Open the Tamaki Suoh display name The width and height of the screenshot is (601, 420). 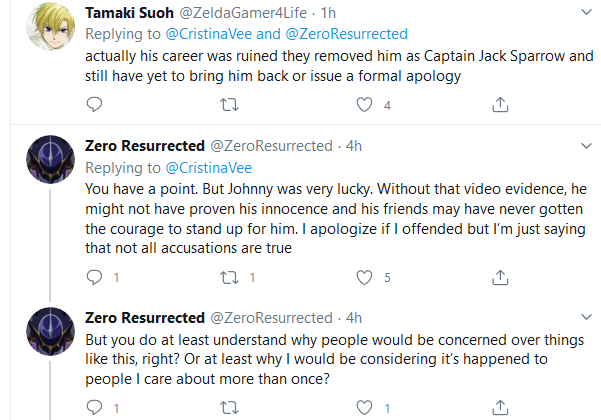(x=129, y=13)
